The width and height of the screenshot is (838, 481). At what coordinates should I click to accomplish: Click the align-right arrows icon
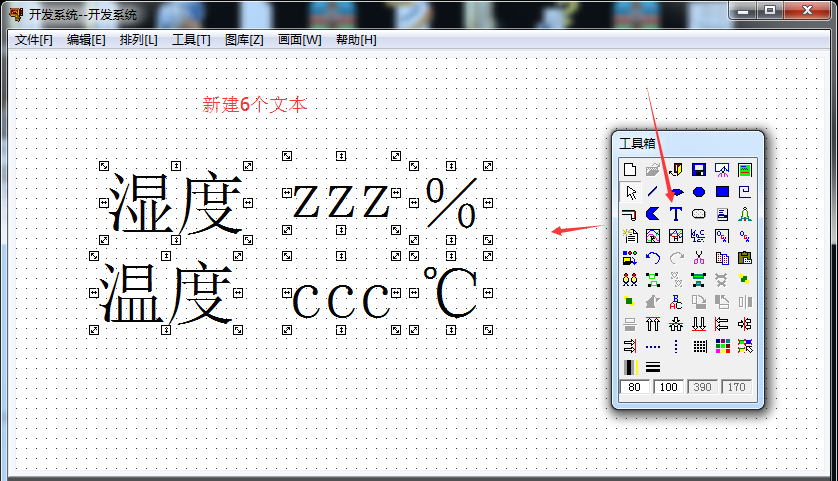[630, 346]
